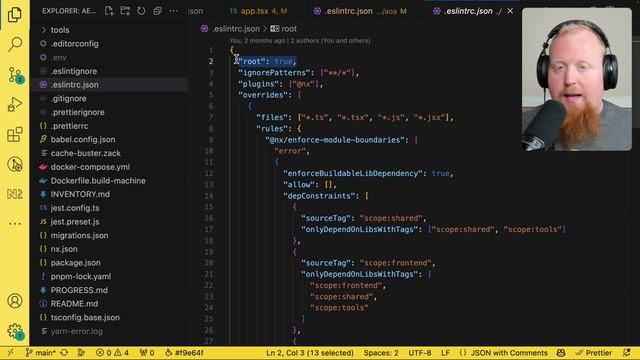Image resolution: width=640 pixels, height=360 pixels.
Task: Open the Nx Console view
Action: click(15, 194)
